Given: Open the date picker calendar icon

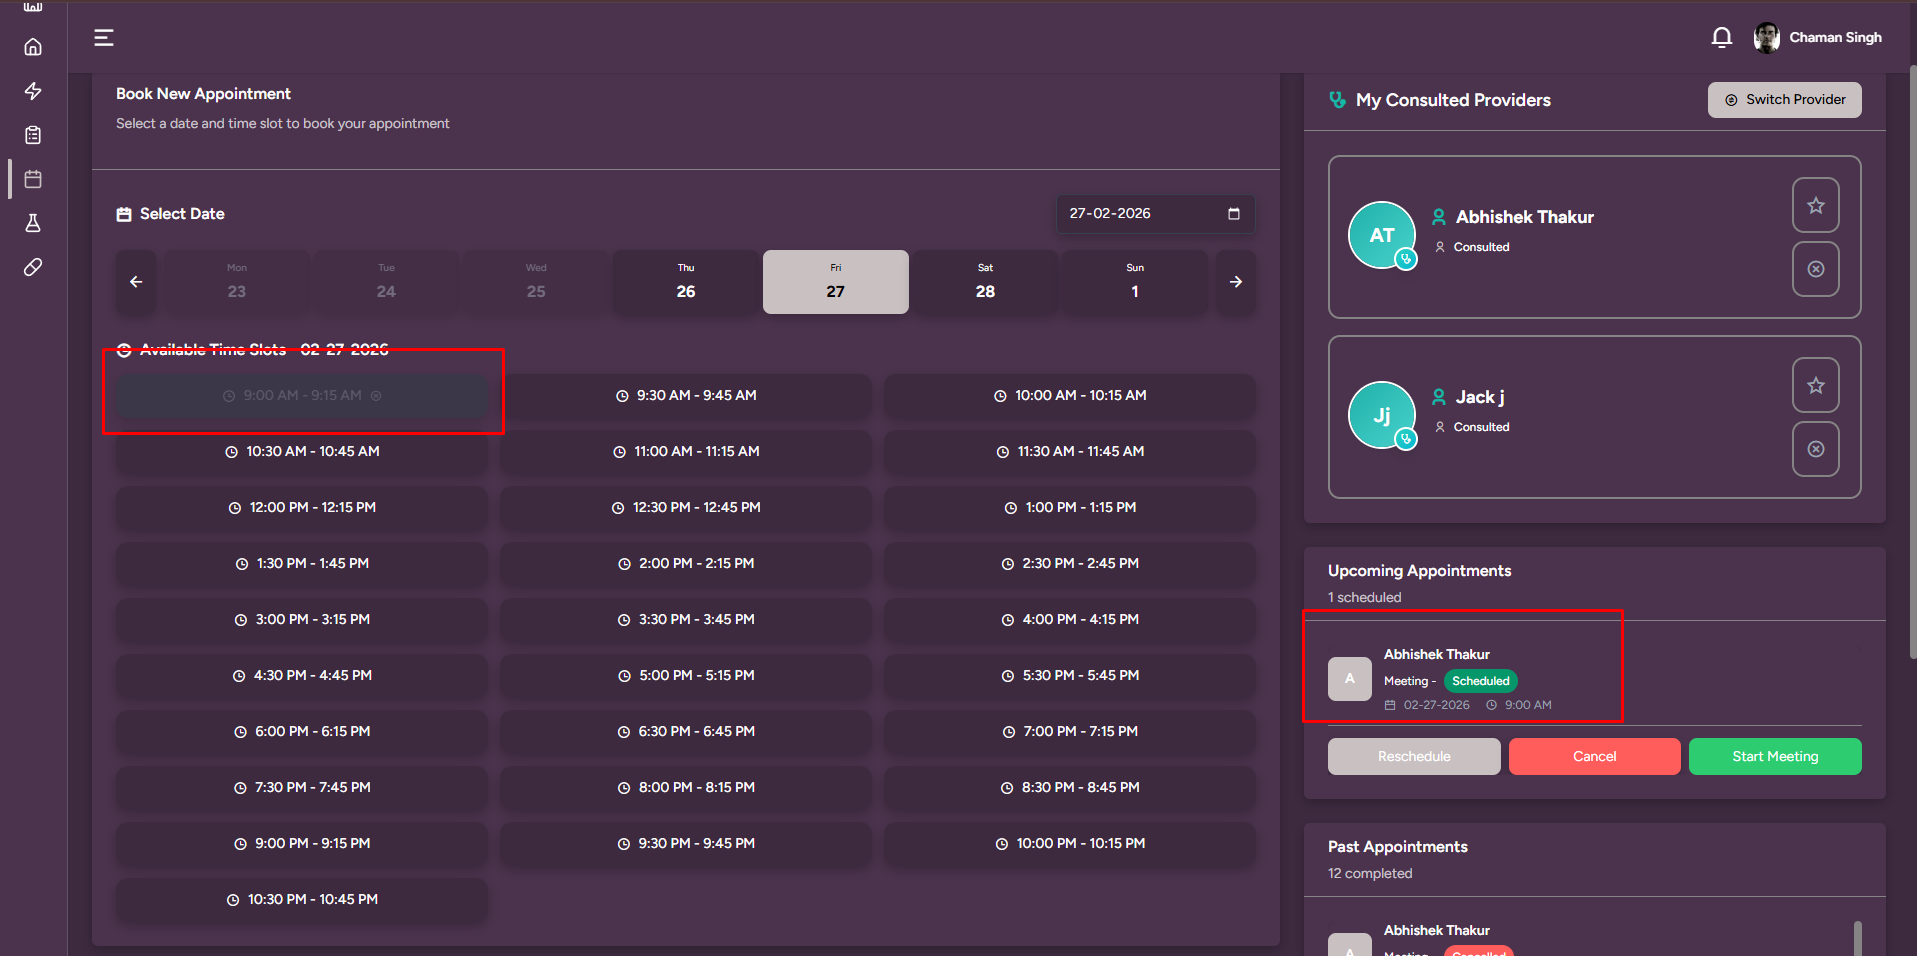Looking at the screenshot, I should click(x=1233, y=214).
